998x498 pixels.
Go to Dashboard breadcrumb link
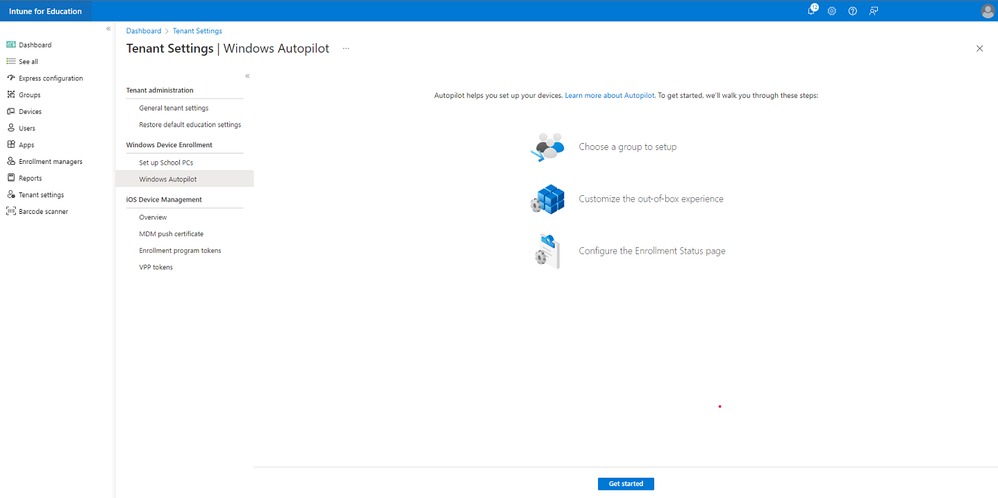click(x=144, y=31)
